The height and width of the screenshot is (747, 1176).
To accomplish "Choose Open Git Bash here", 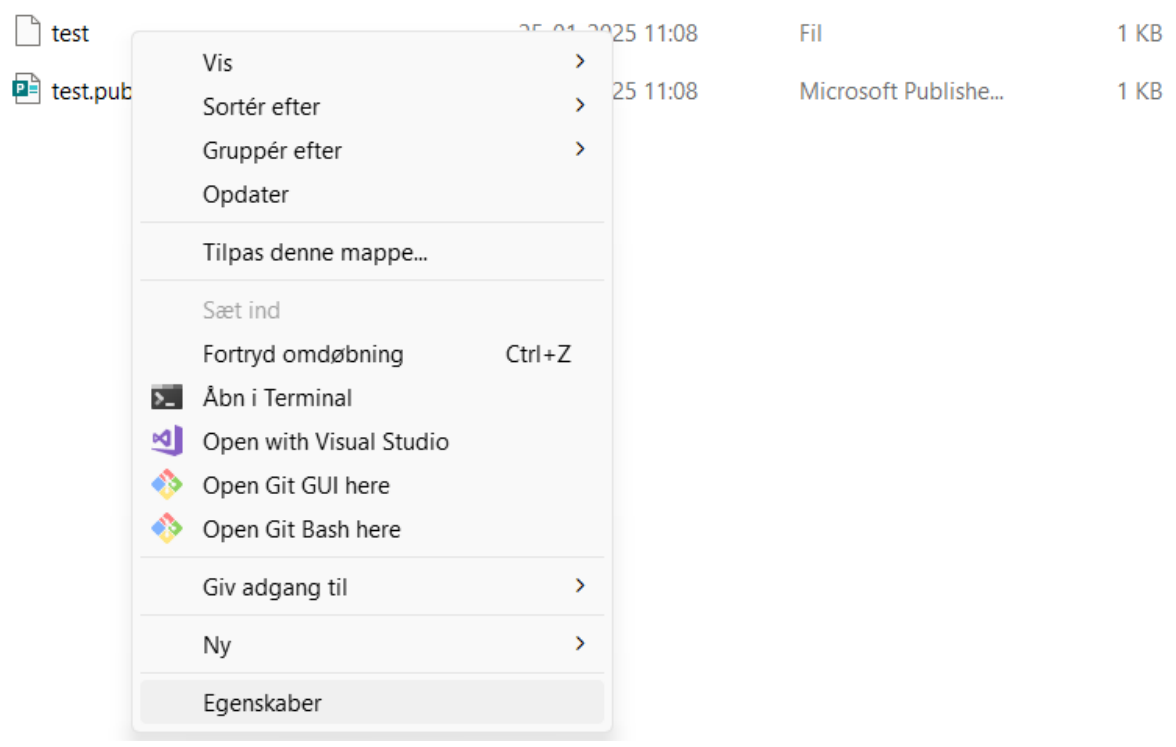I will [301, 529].
